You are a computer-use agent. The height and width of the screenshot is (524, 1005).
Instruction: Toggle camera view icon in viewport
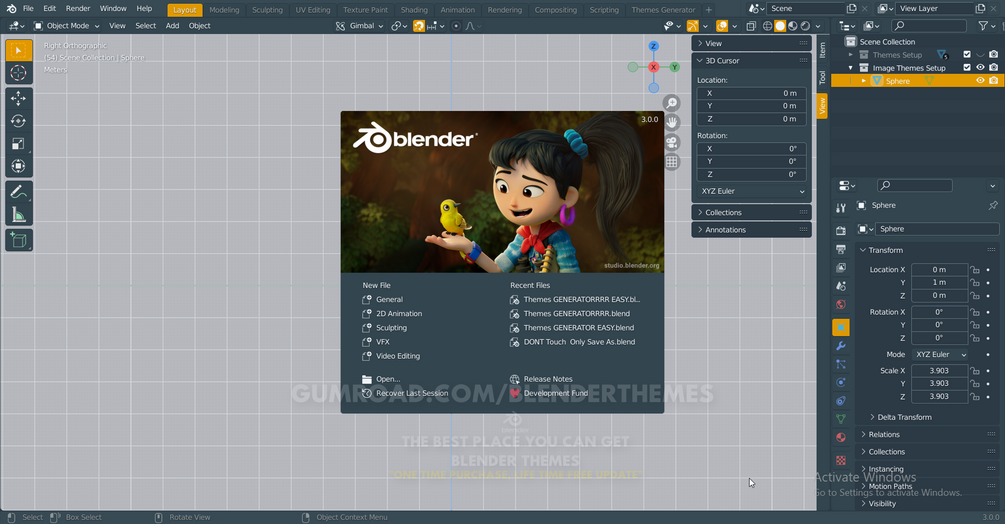coord(671,142)
